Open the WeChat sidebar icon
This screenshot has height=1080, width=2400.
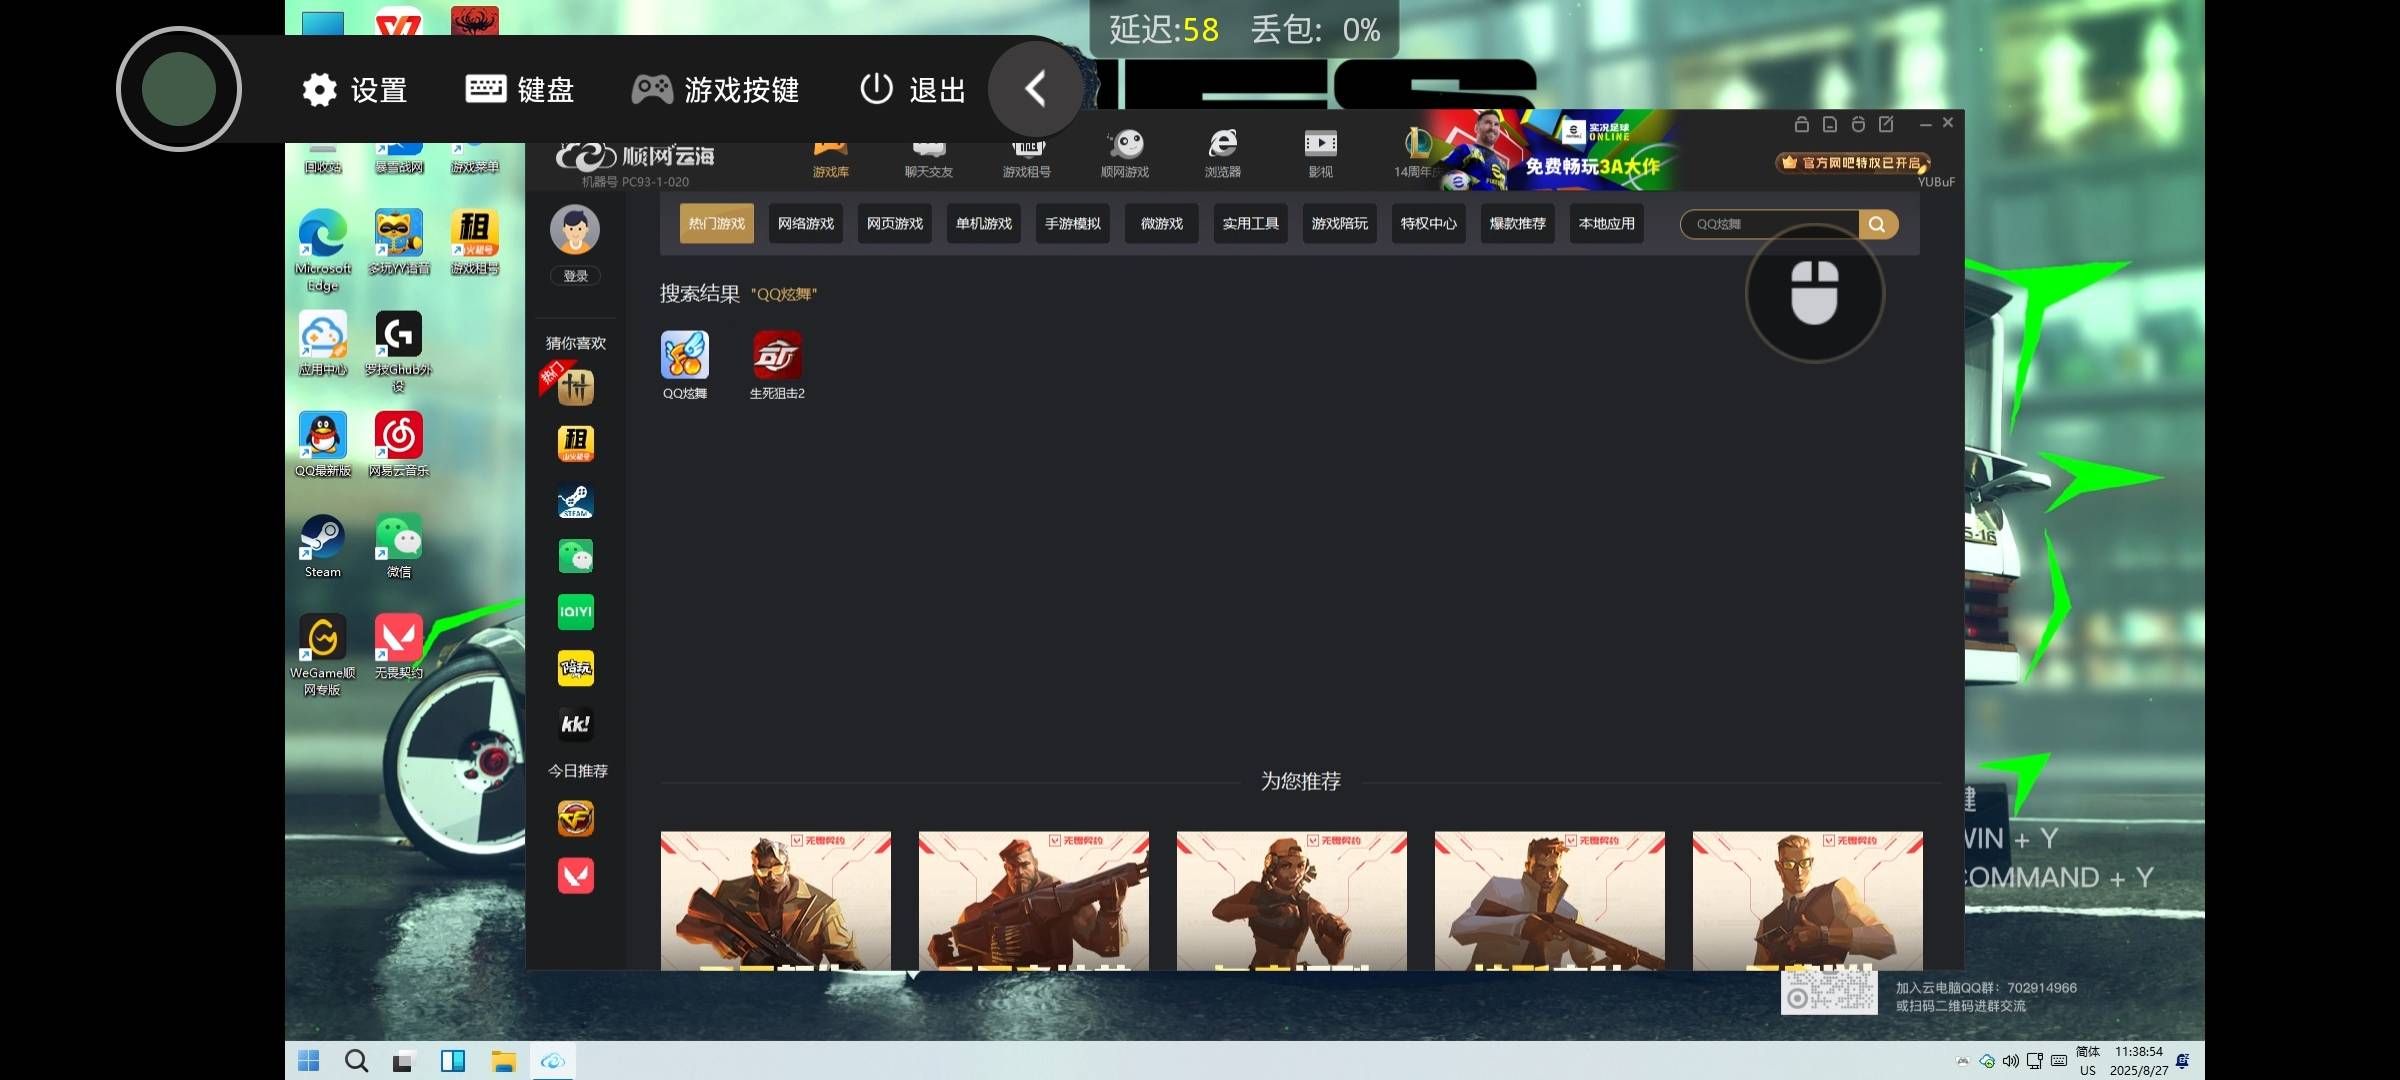[575, 556]
